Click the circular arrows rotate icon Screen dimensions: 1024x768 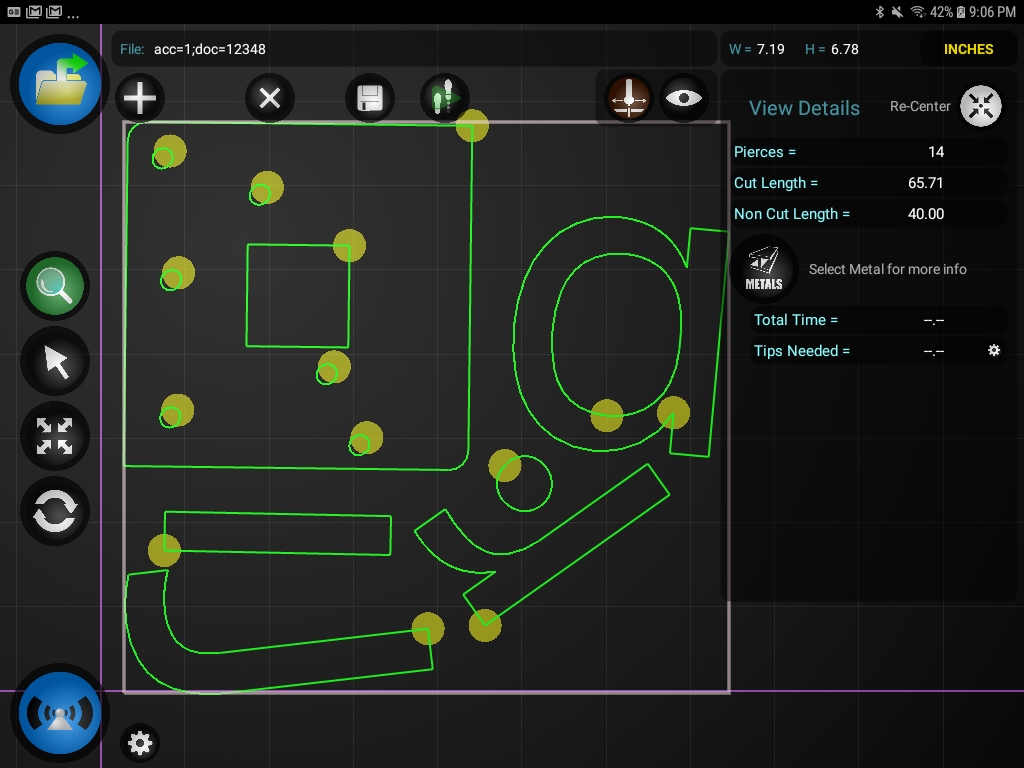[55, 512]
